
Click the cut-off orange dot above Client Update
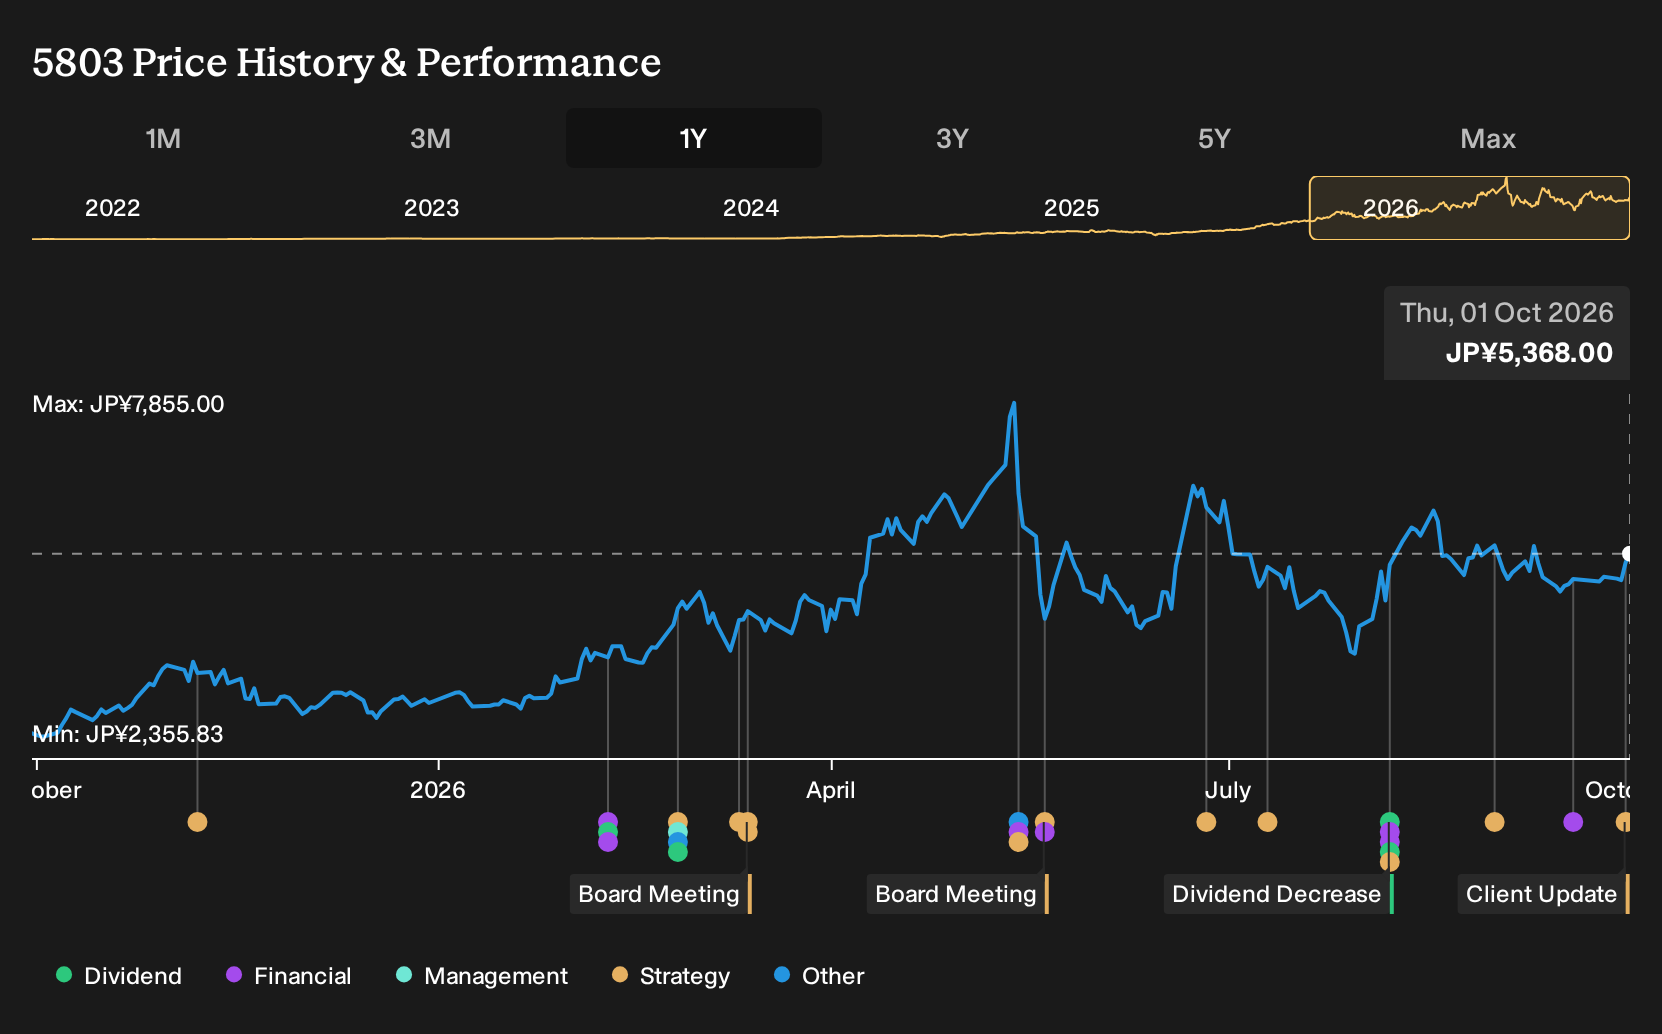click(x=1623, y=822)
